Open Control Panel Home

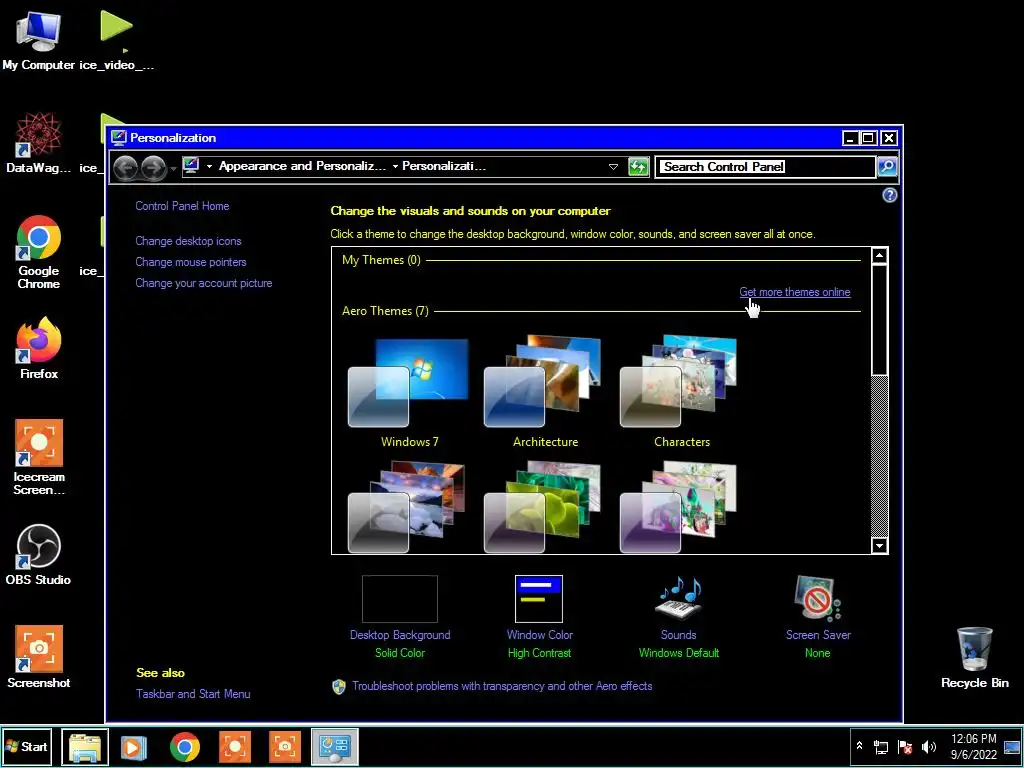[x=182, y=206]
